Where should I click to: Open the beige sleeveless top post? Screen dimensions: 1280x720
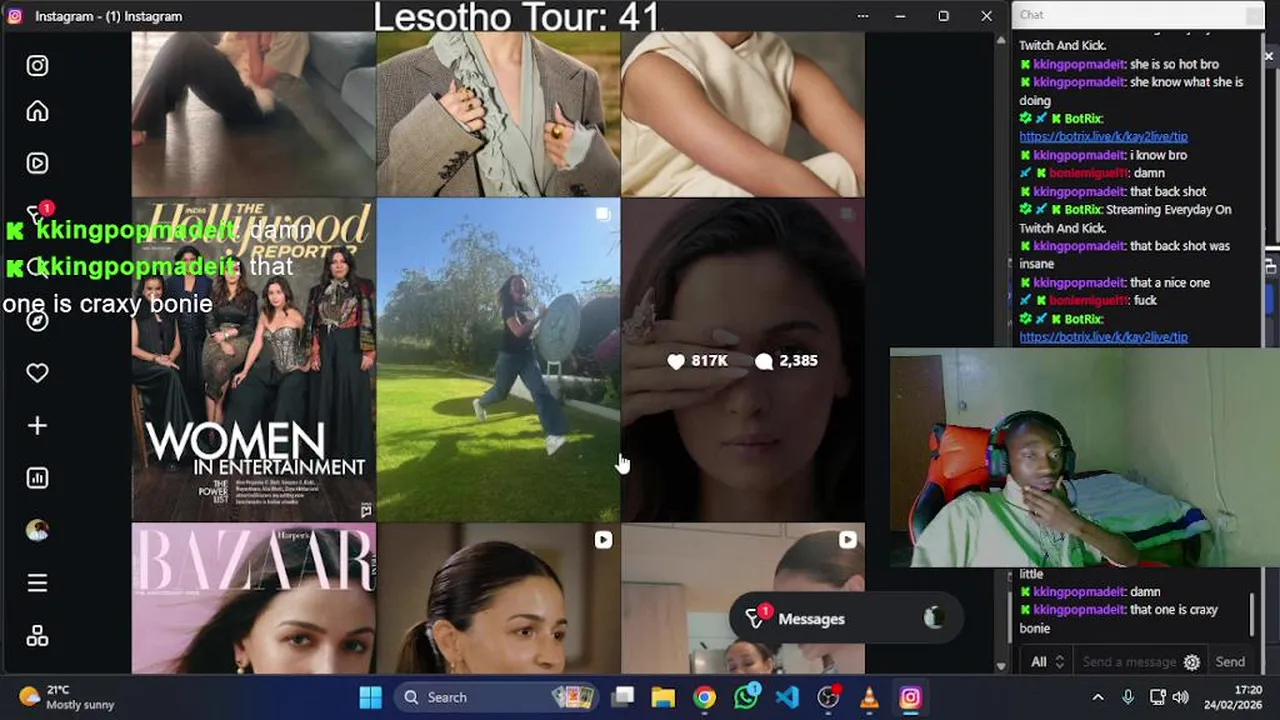(x=742, y=113)
